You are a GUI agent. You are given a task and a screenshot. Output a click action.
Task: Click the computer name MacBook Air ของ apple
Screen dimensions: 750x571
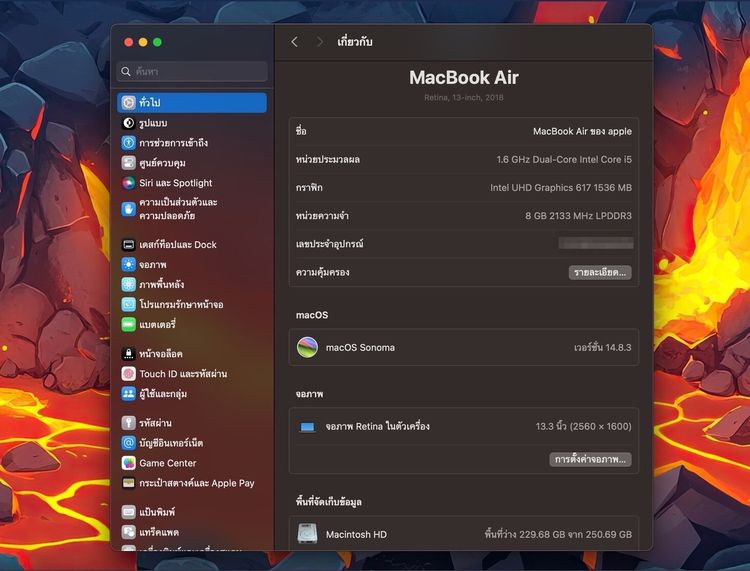581,131
